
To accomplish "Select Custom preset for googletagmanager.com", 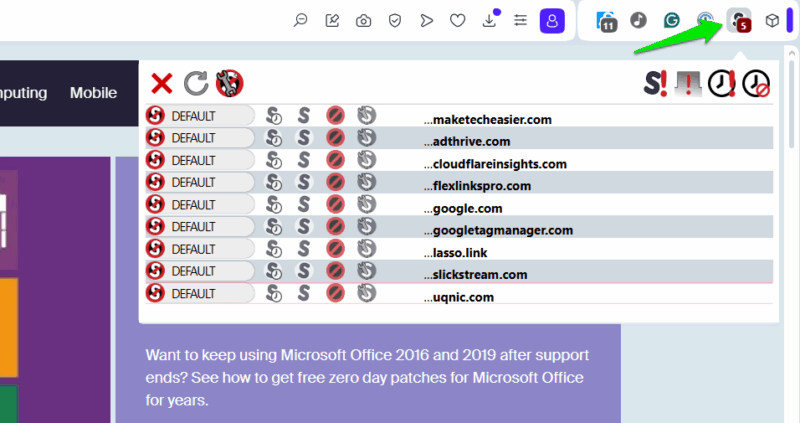I will click(x=367, y=228).
